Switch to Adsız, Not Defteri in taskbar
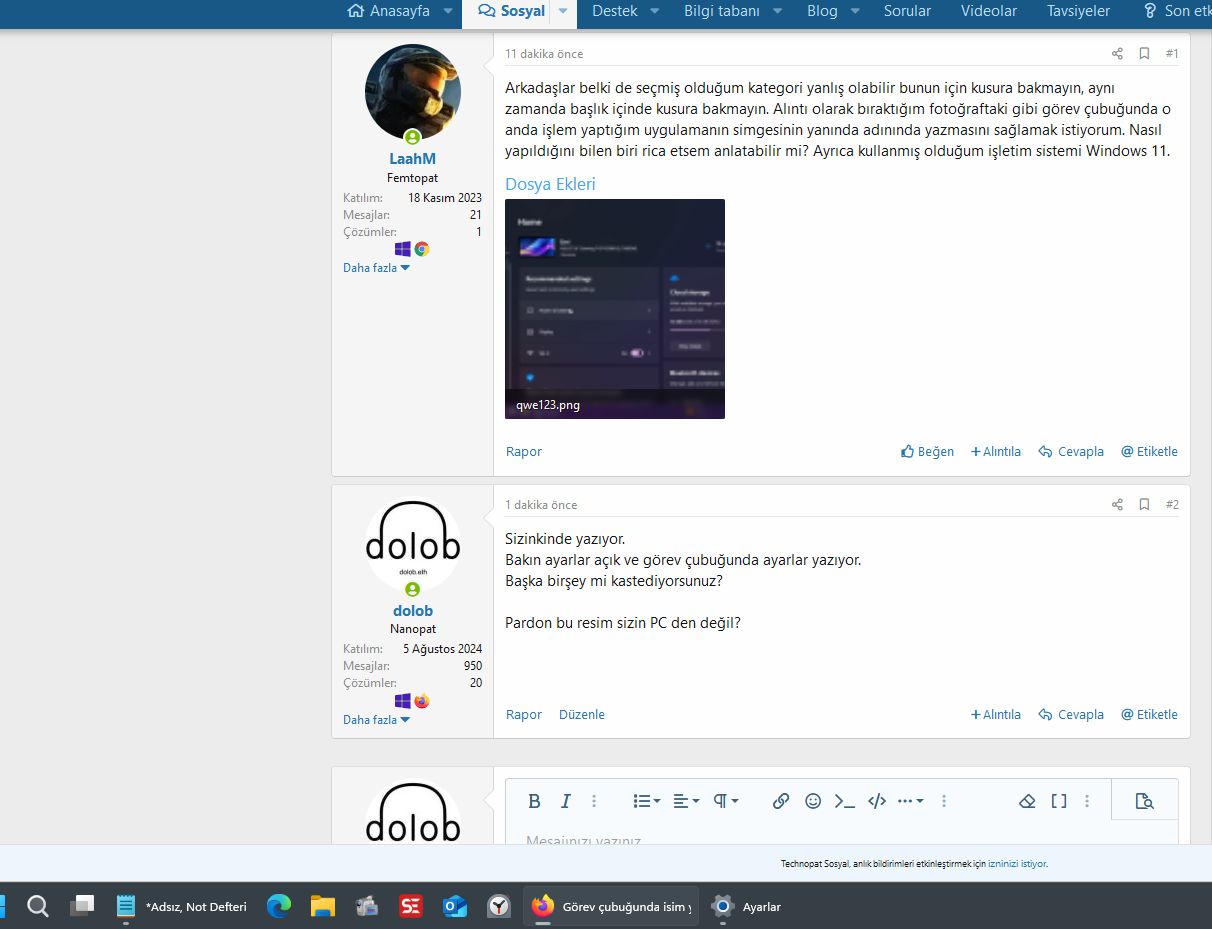The width and height of the screenshot is (1212, 929). tap(182, 906)
